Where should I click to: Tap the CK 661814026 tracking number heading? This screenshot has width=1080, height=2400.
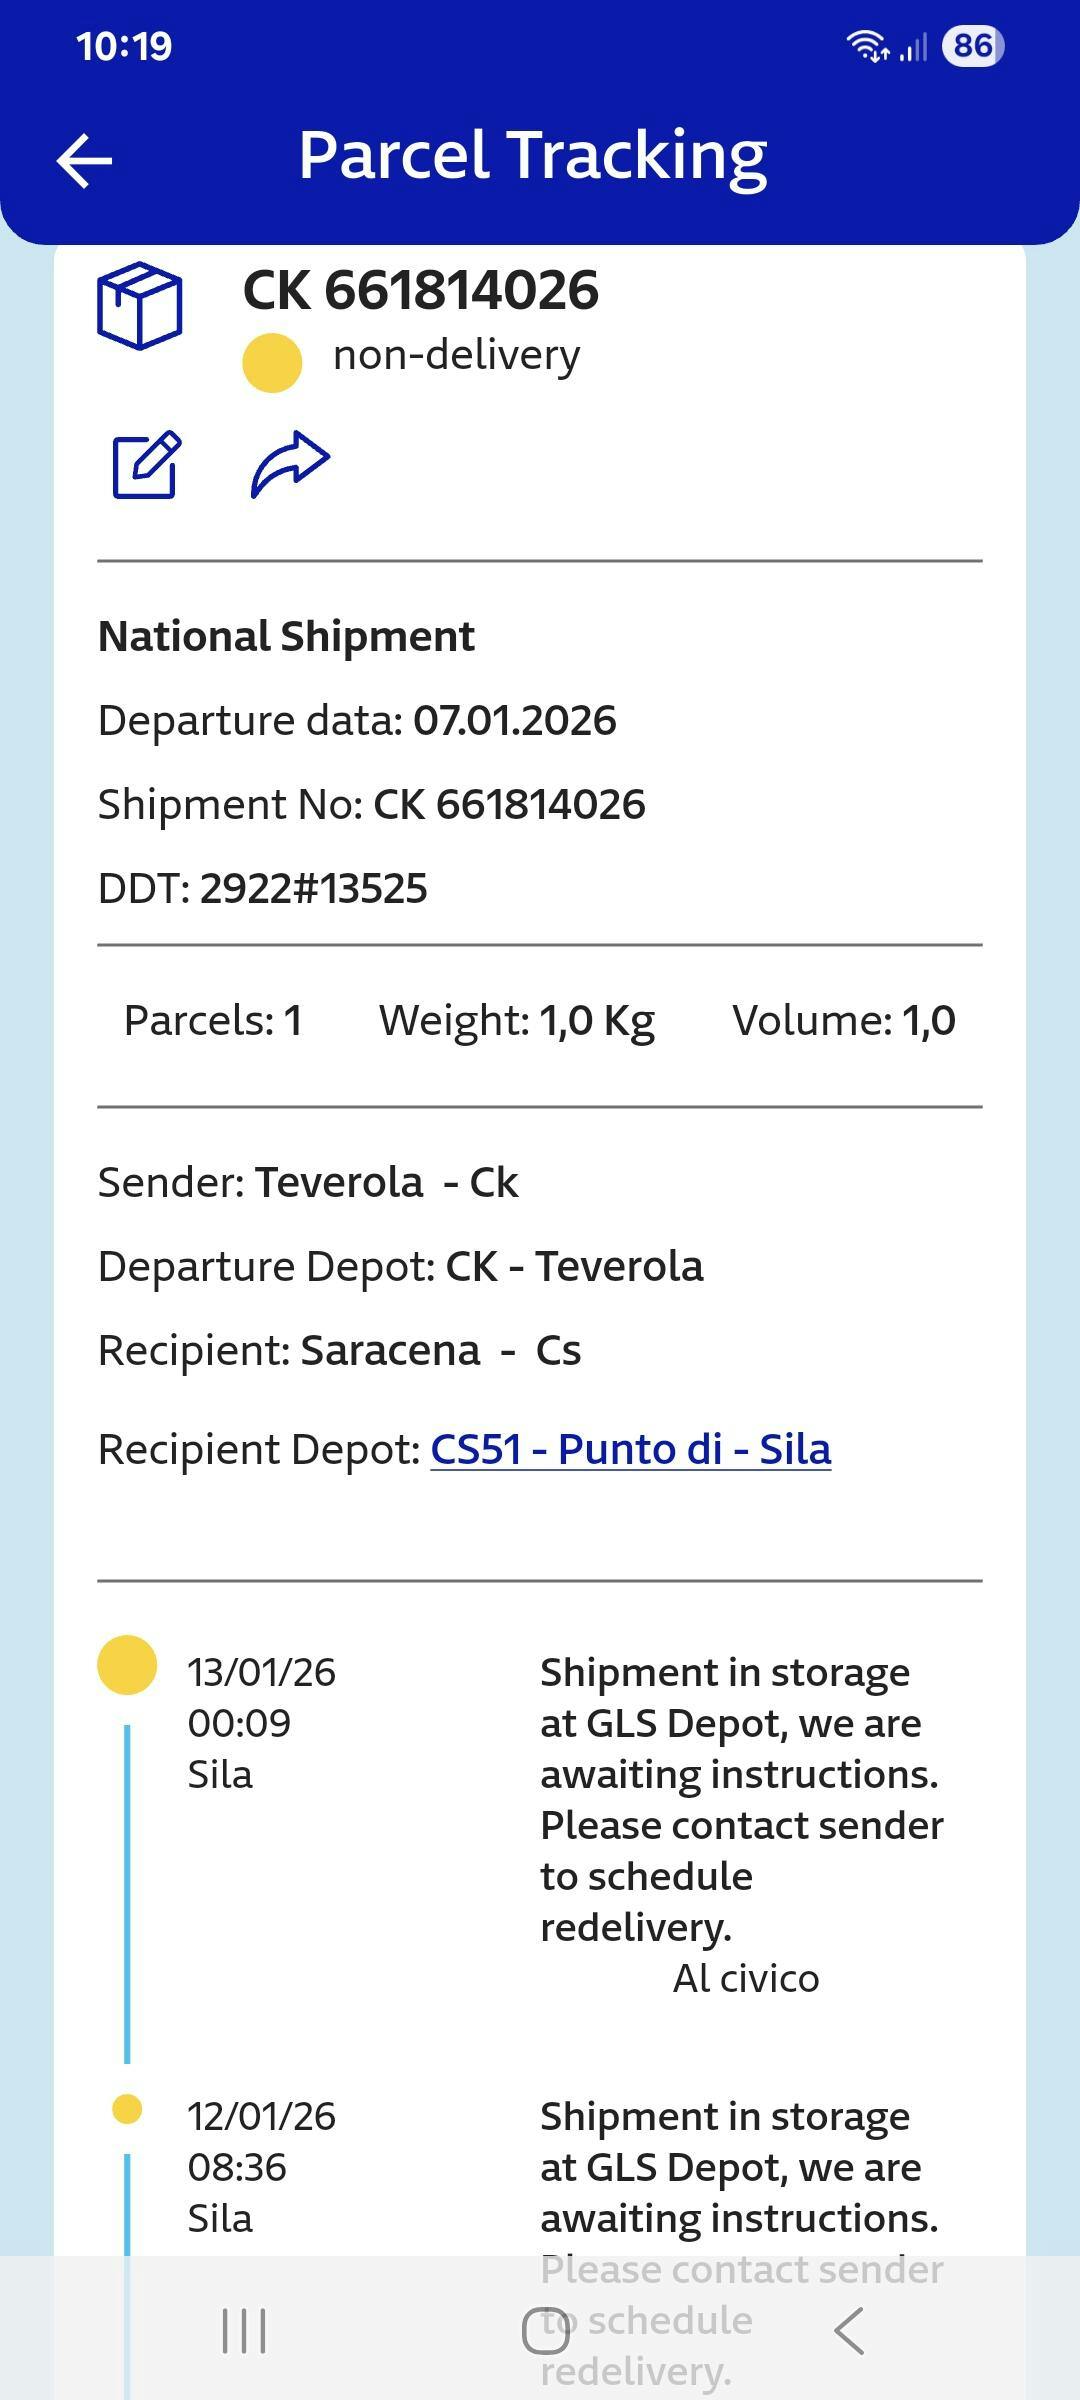point(421,291)
